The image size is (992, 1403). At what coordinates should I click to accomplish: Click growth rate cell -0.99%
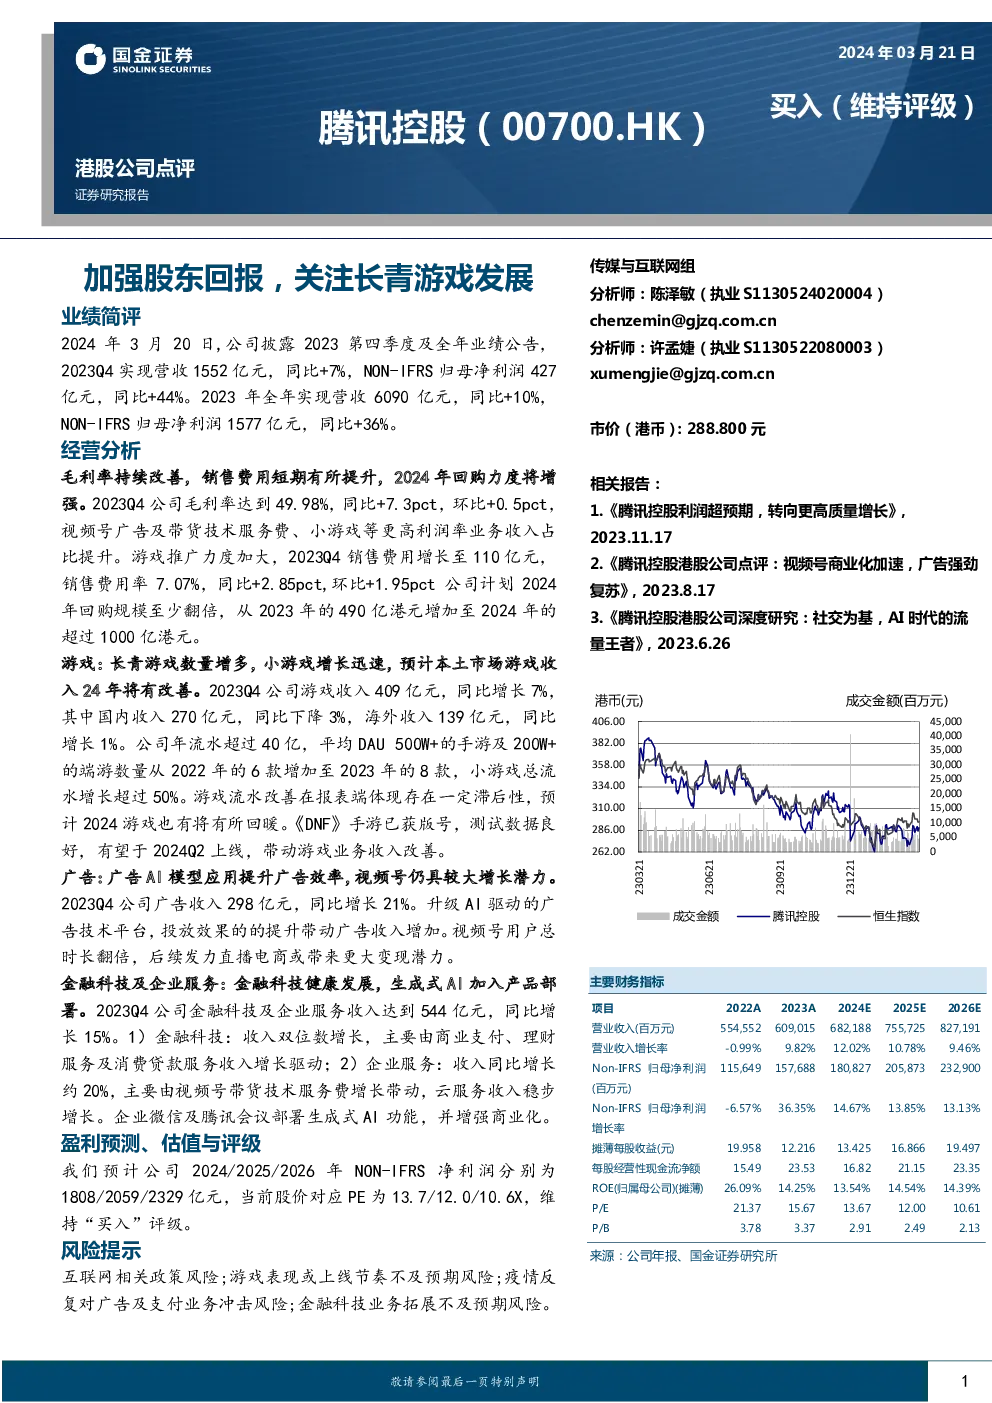[744, 1048]
